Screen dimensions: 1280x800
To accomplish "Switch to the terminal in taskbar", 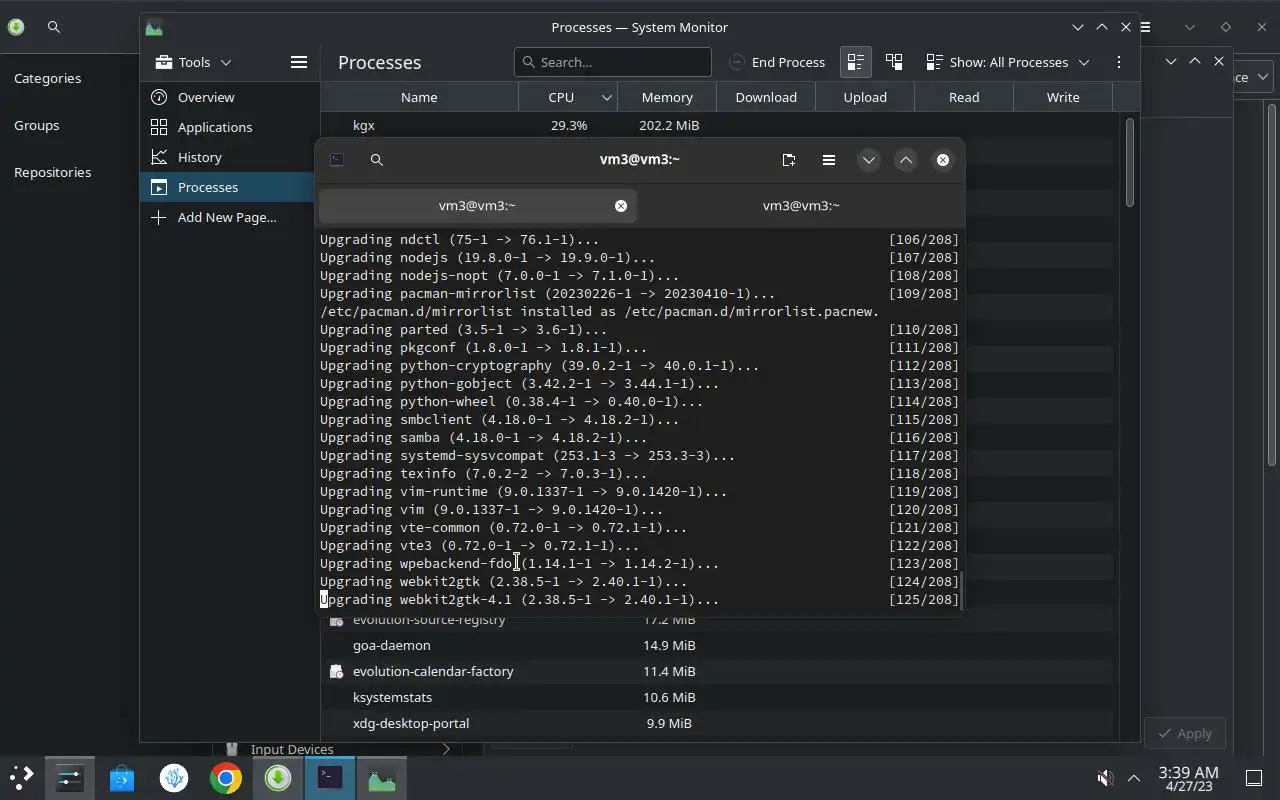I will coord(330,777).
